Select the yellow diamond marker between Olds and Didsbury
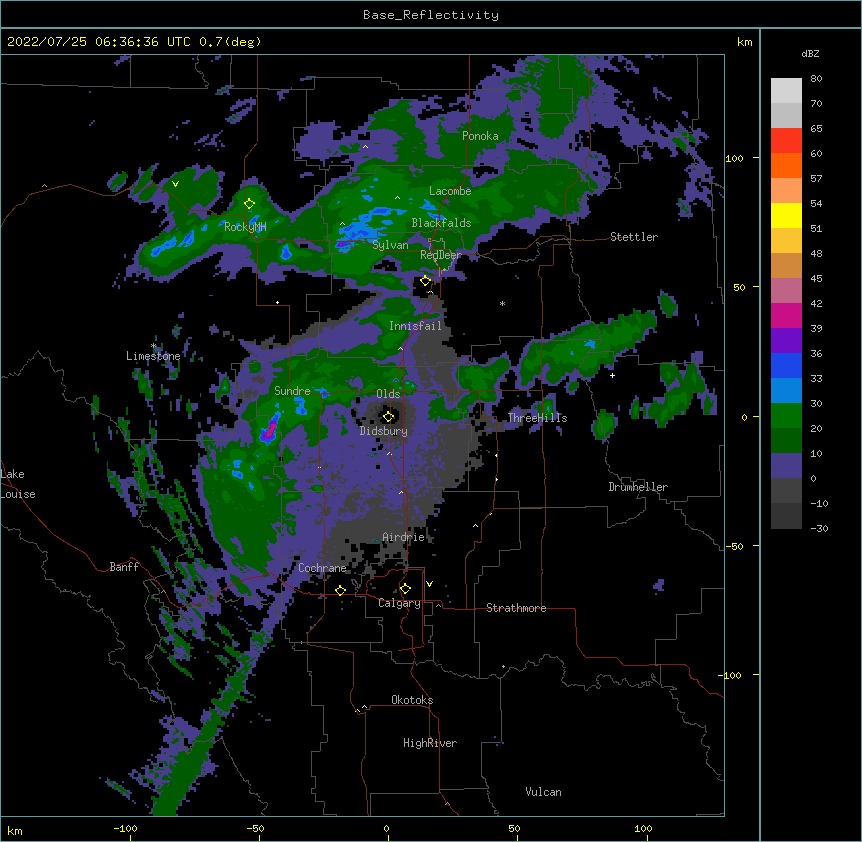862x842 pixels. [x=389, y=417]
